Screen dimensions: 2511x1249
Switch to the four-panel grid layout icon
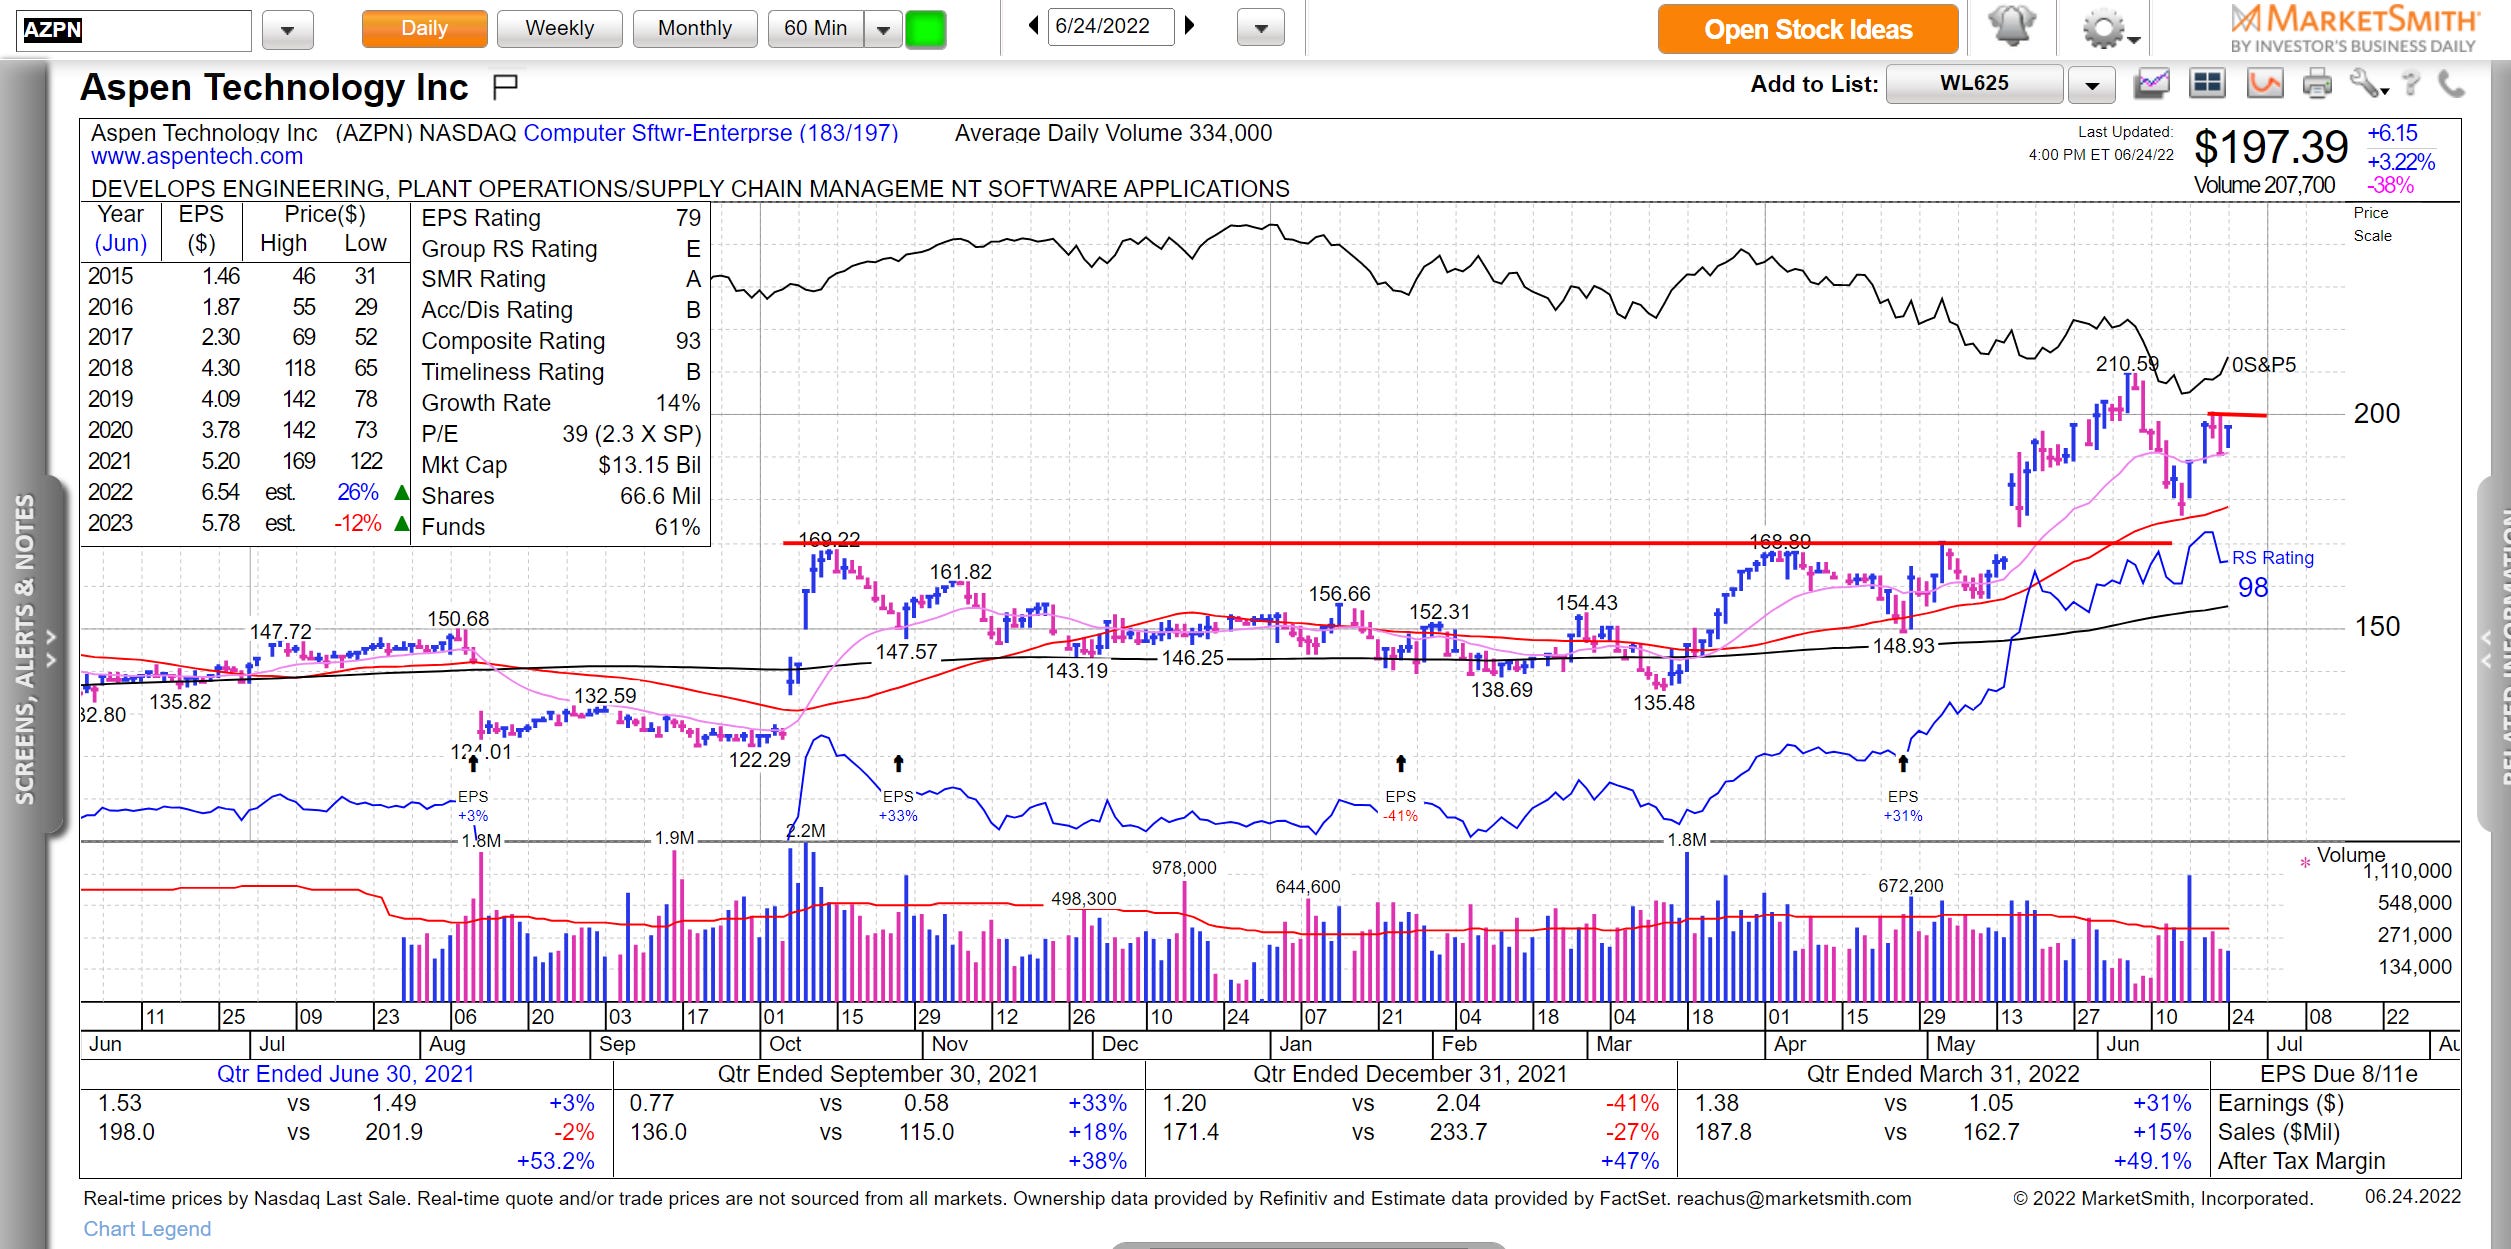click(x=2207, y=84)
